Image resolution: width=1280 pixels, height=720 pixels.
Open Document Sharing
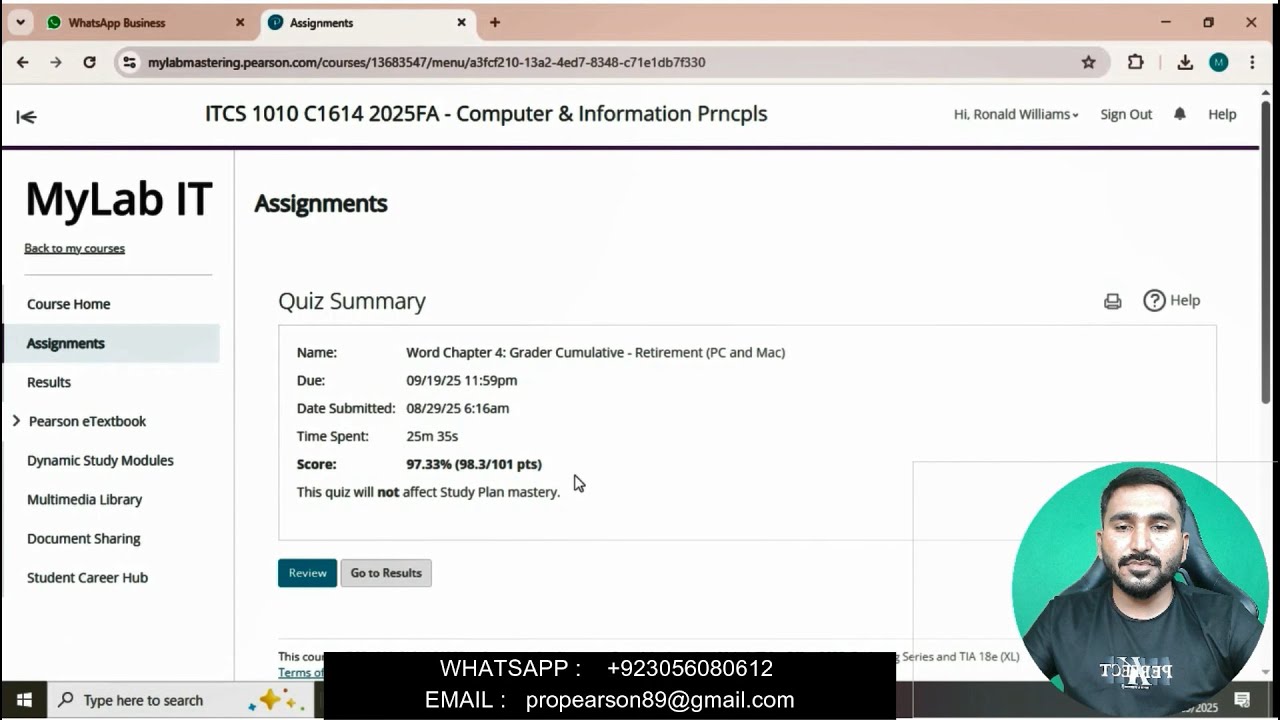coord(83,538)
